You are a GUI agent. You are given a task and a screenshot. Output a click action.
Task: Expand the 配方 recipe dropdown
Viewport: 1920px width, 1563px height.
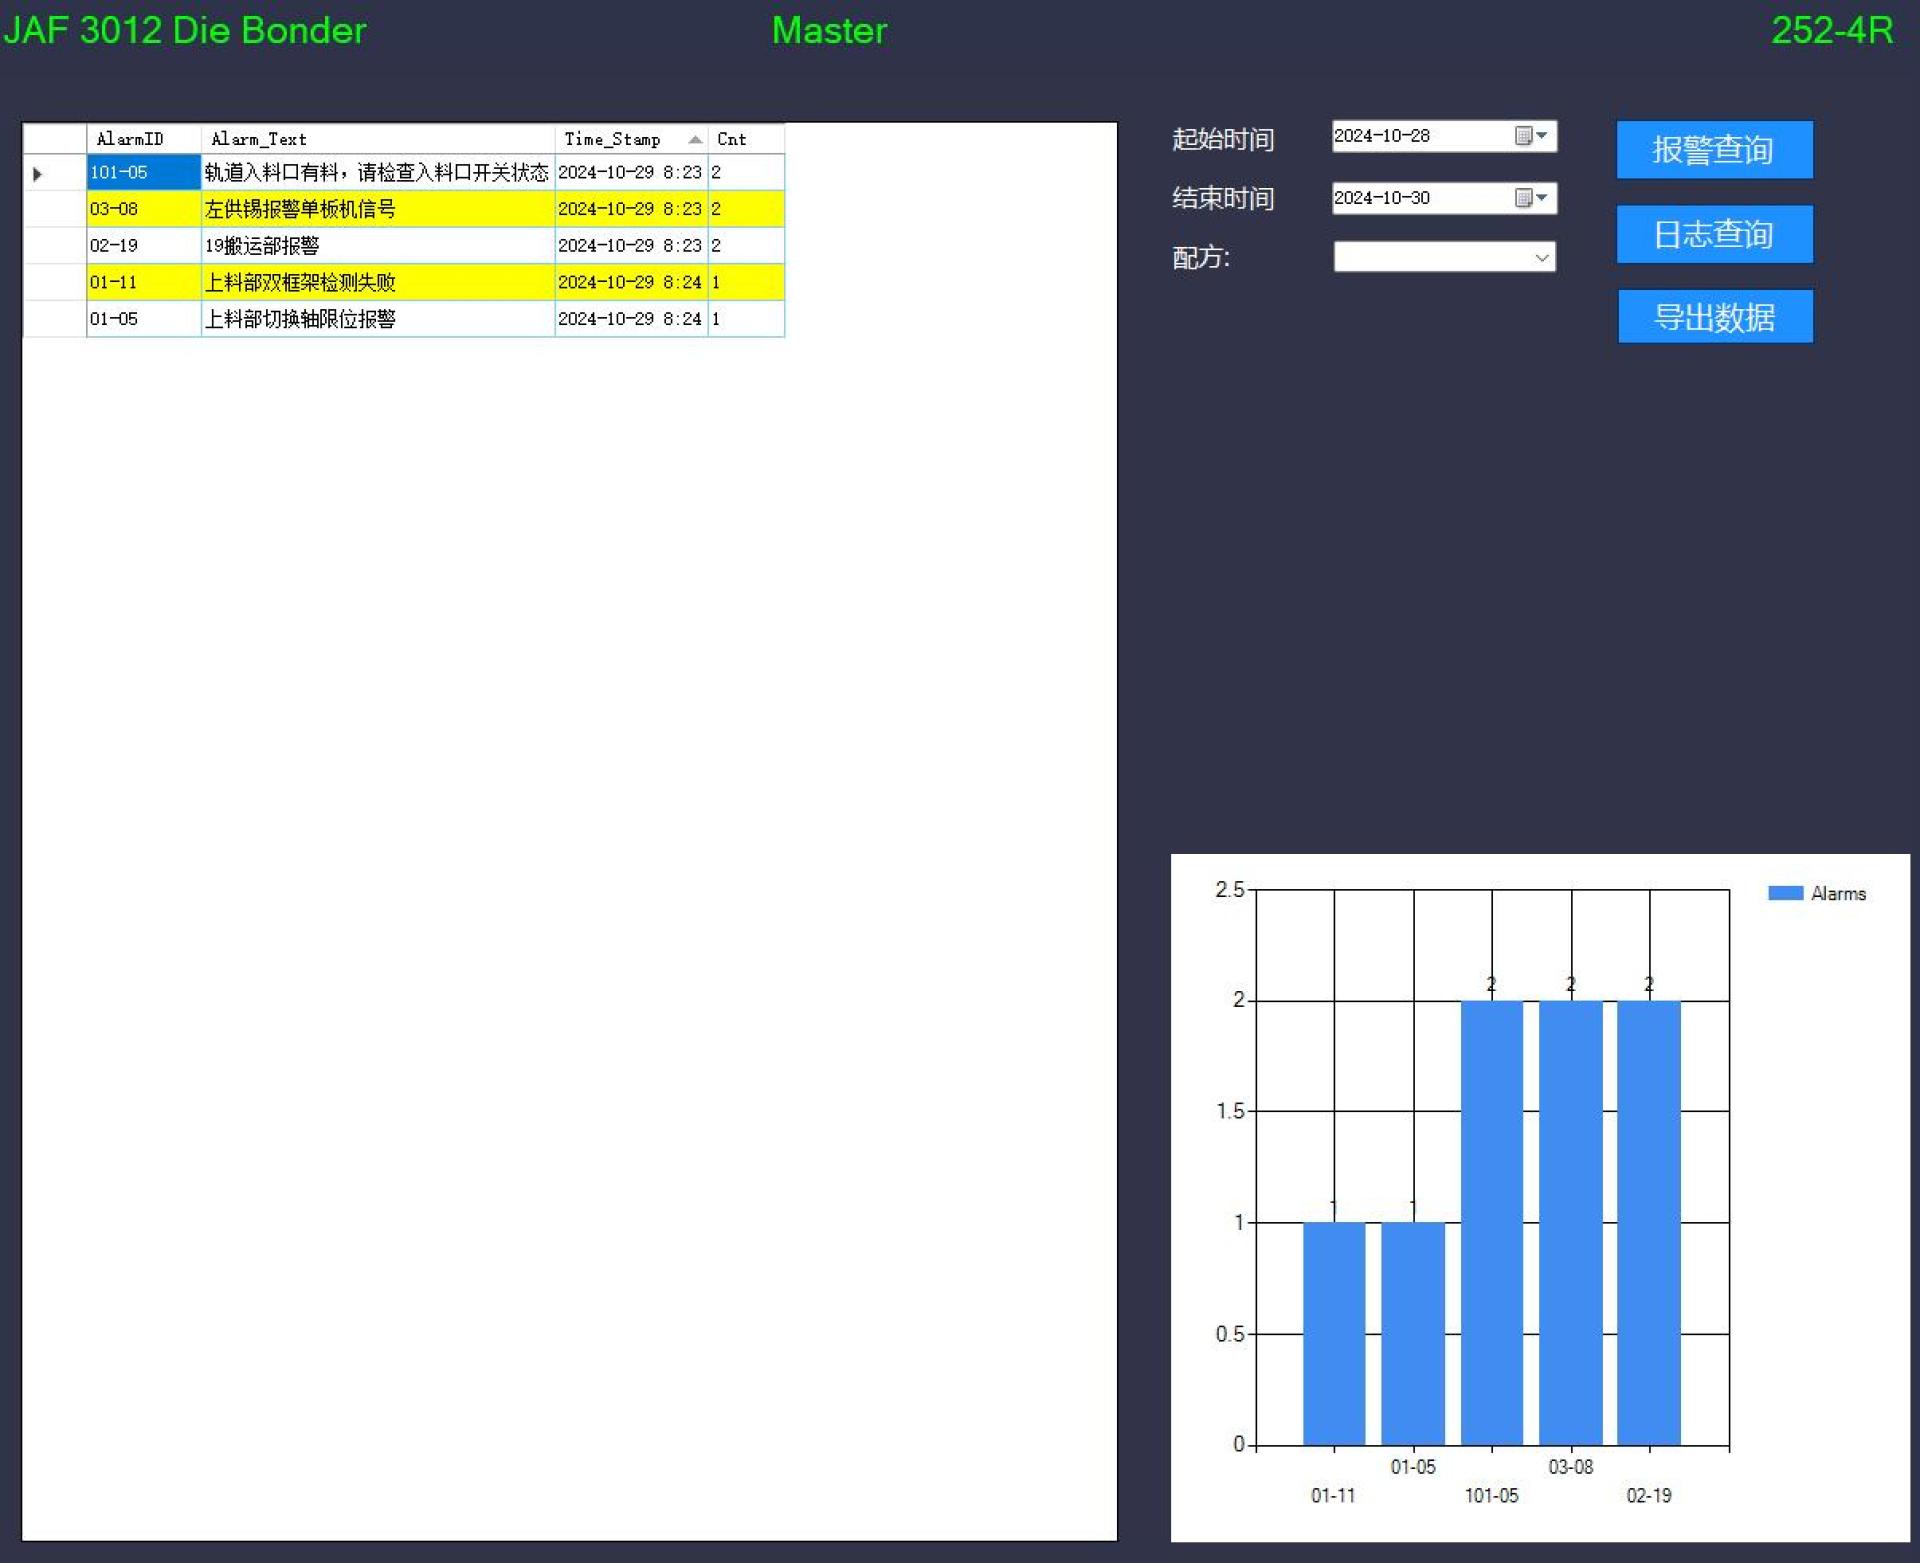pos(1542,258)
